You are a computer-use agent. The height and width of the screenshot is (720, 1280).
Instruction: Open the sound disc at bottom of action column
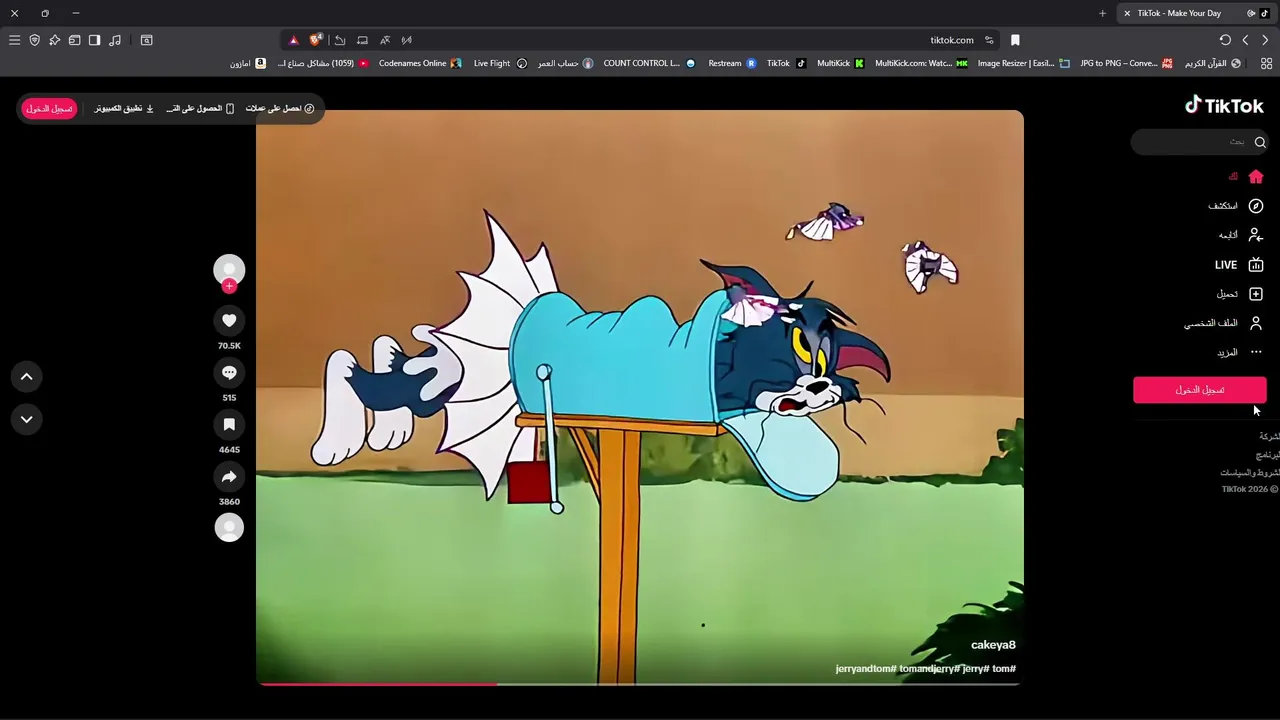point(229,527)
